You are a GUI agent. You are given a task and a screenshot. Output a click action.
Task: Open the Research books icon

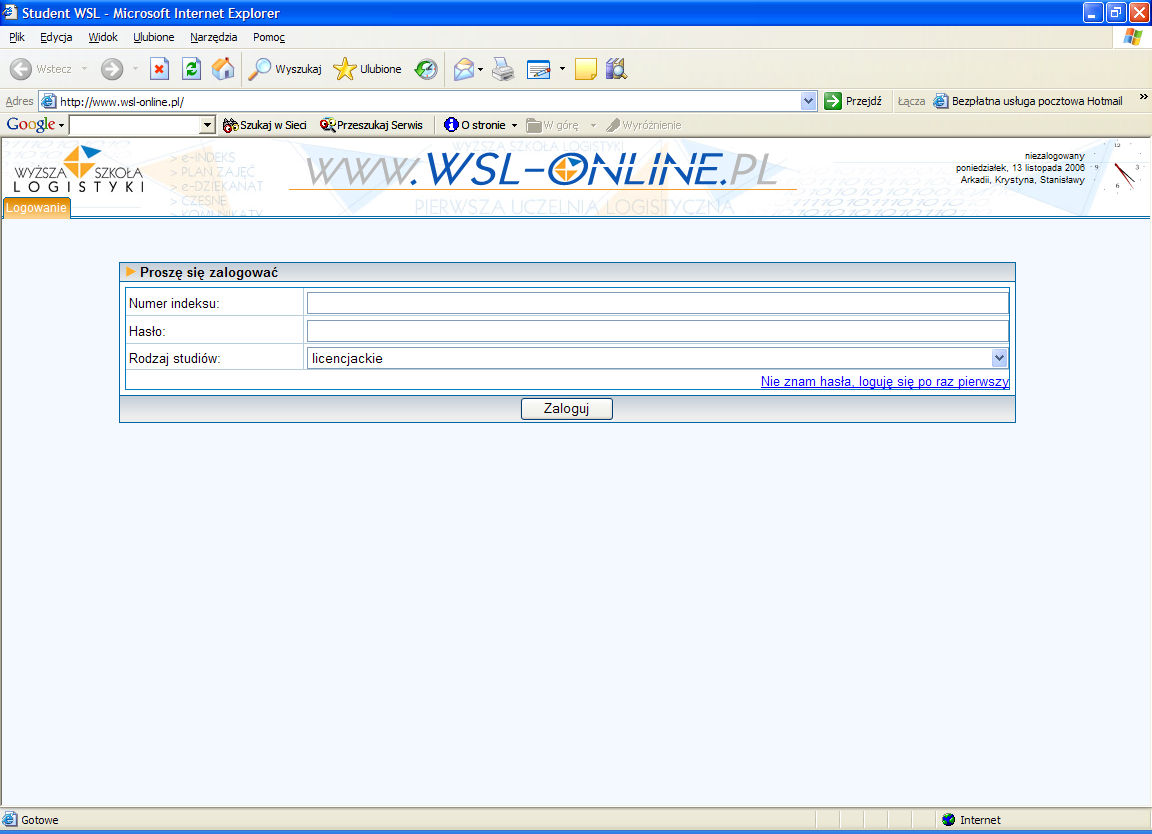(x=616, y=69)
